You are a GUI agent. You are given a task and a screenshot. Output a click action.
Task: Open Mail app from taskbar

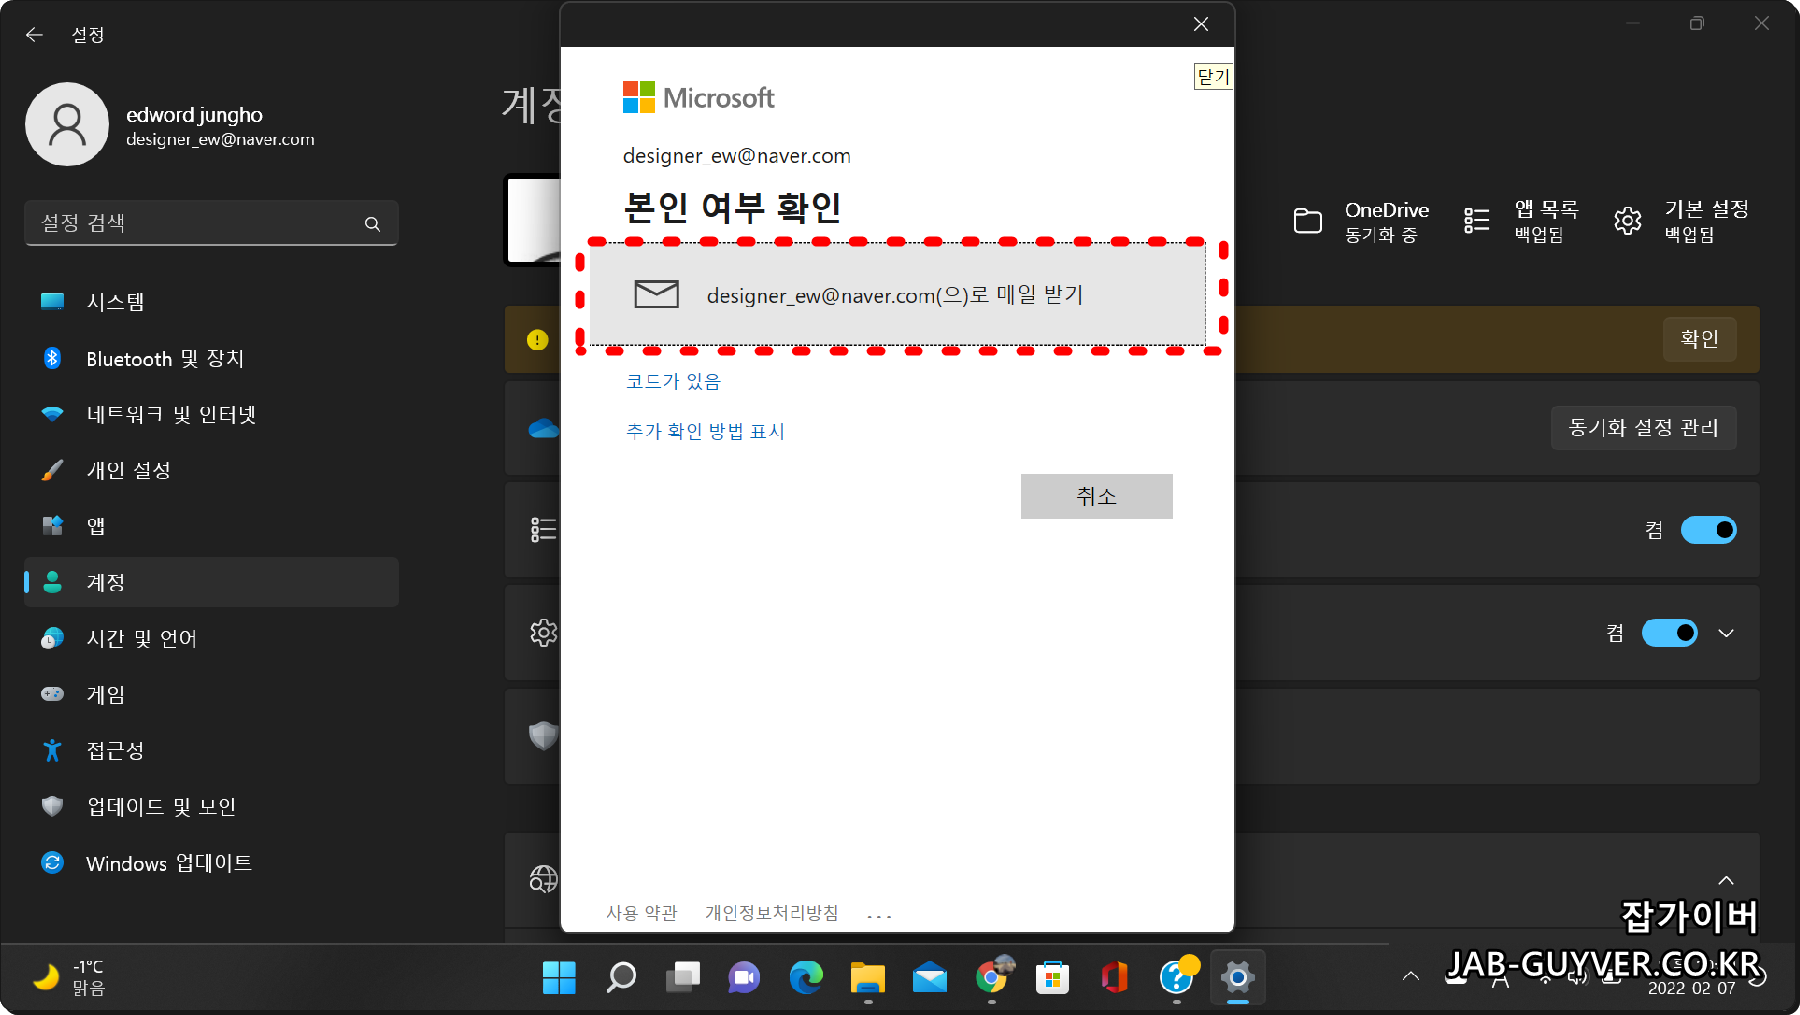point(930,977)
